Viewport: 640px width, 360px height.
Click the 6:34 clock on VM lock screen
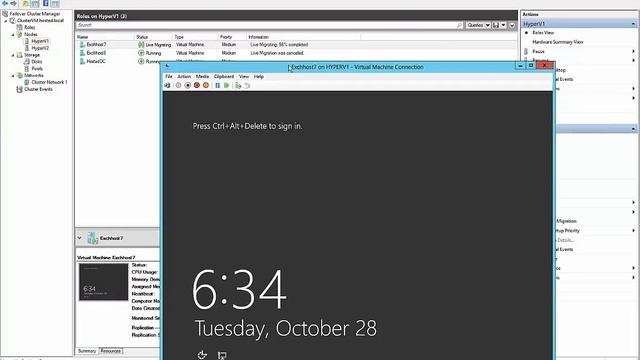click(x=239, y=289)
